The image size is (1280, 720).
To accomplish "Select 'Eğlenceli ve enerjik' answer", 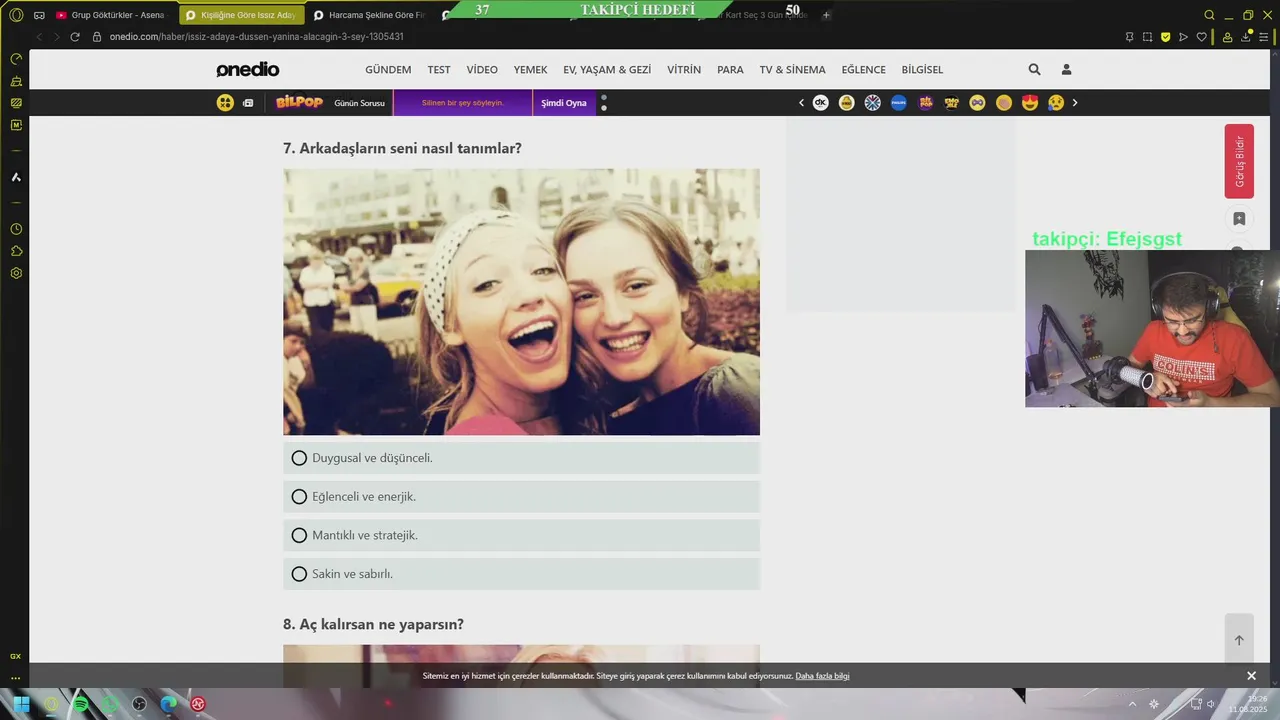I will point(521,497).
